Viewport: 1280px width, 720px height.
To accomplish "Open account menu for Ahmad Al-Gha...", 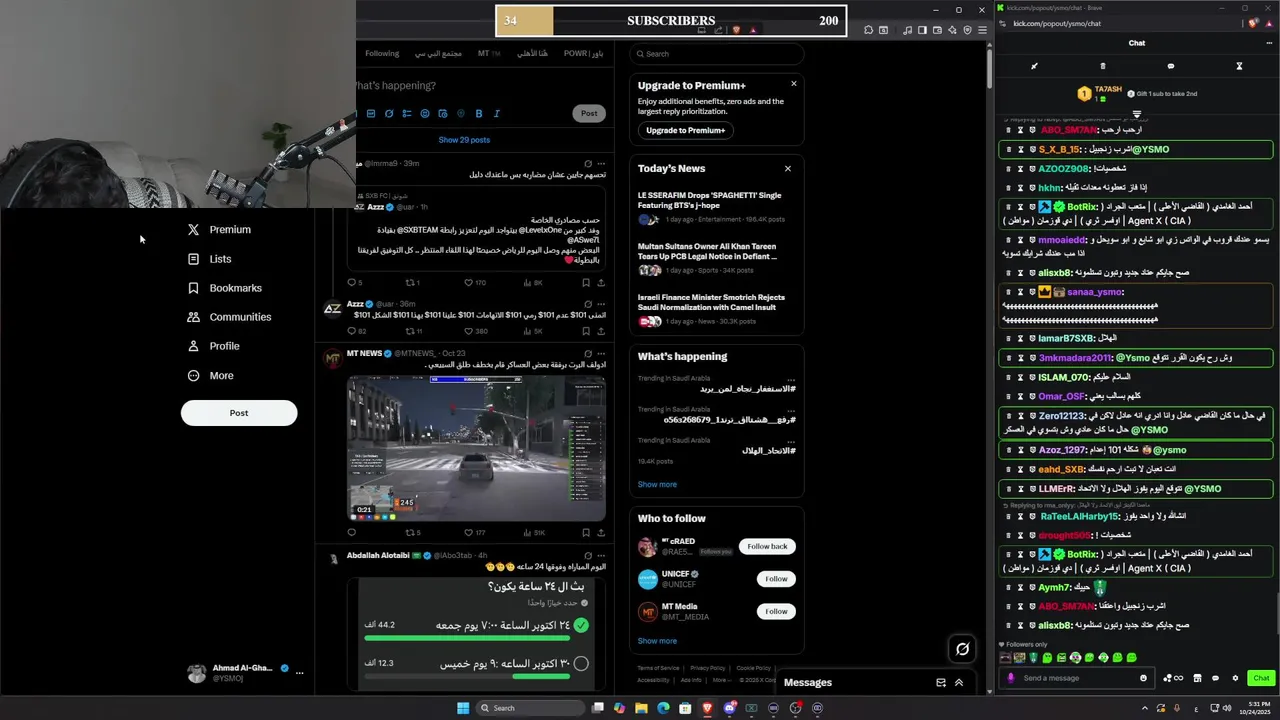I will pos(299,673).
